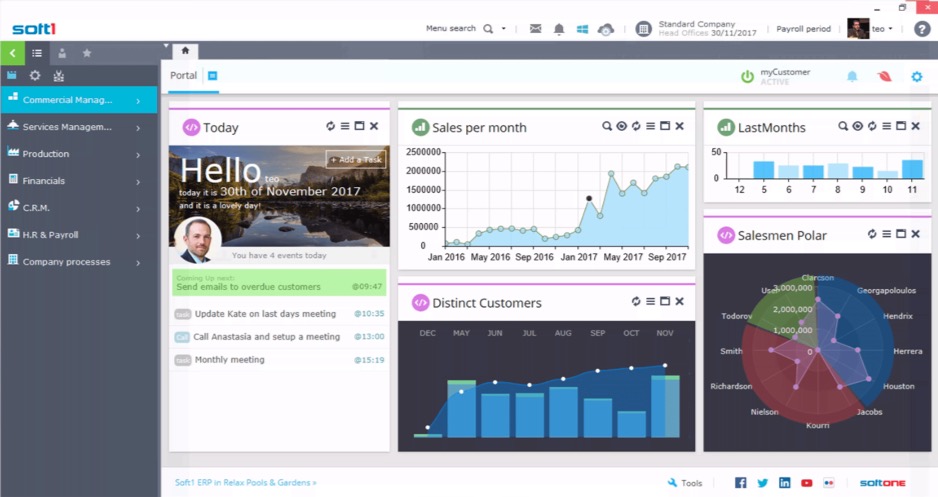Open Soft1 ERP in Relax Pools link
The height and width of the screenshot is (497, 938).
click(x=246, y=482)
